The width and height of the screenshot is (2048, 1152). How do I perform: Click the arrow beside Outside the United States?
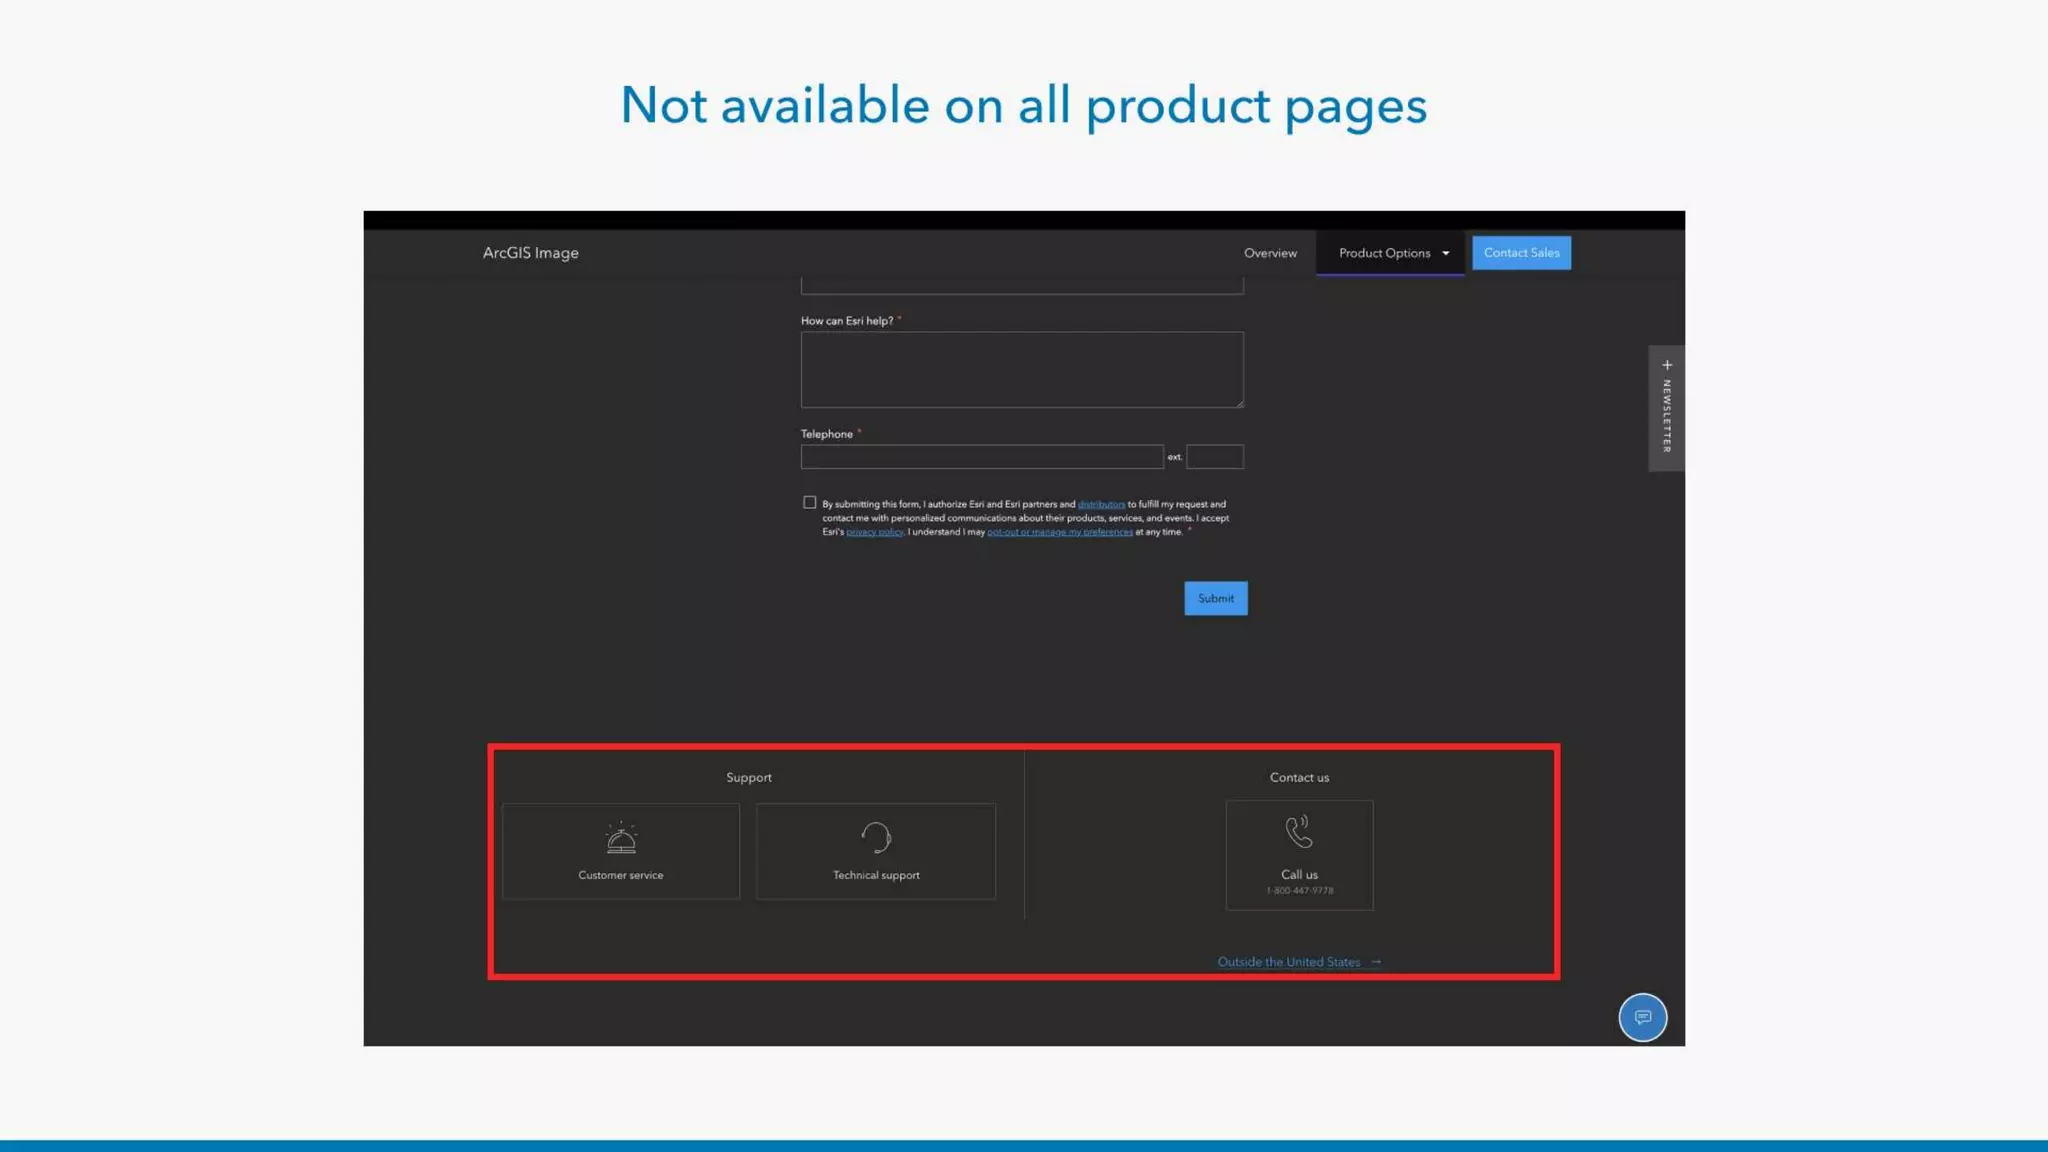(1376, 962)
